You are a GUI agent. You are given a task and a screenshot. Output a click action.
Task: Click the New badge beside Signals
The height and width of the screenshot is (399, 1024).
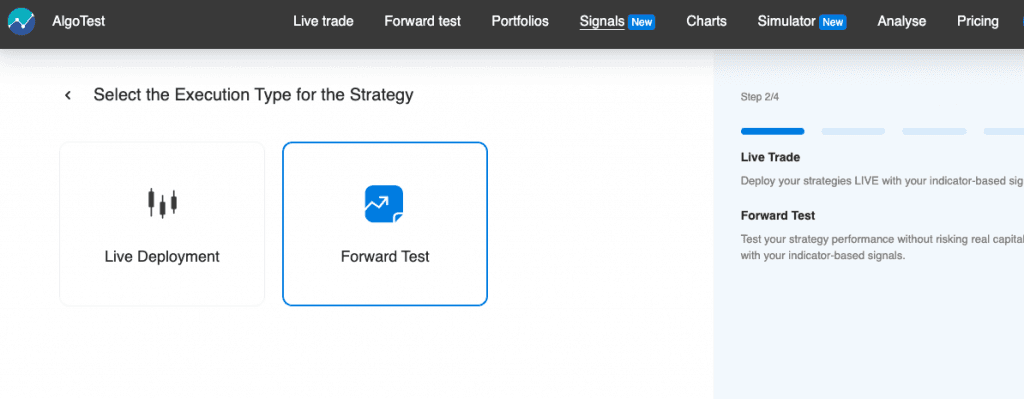click(641, 22)
